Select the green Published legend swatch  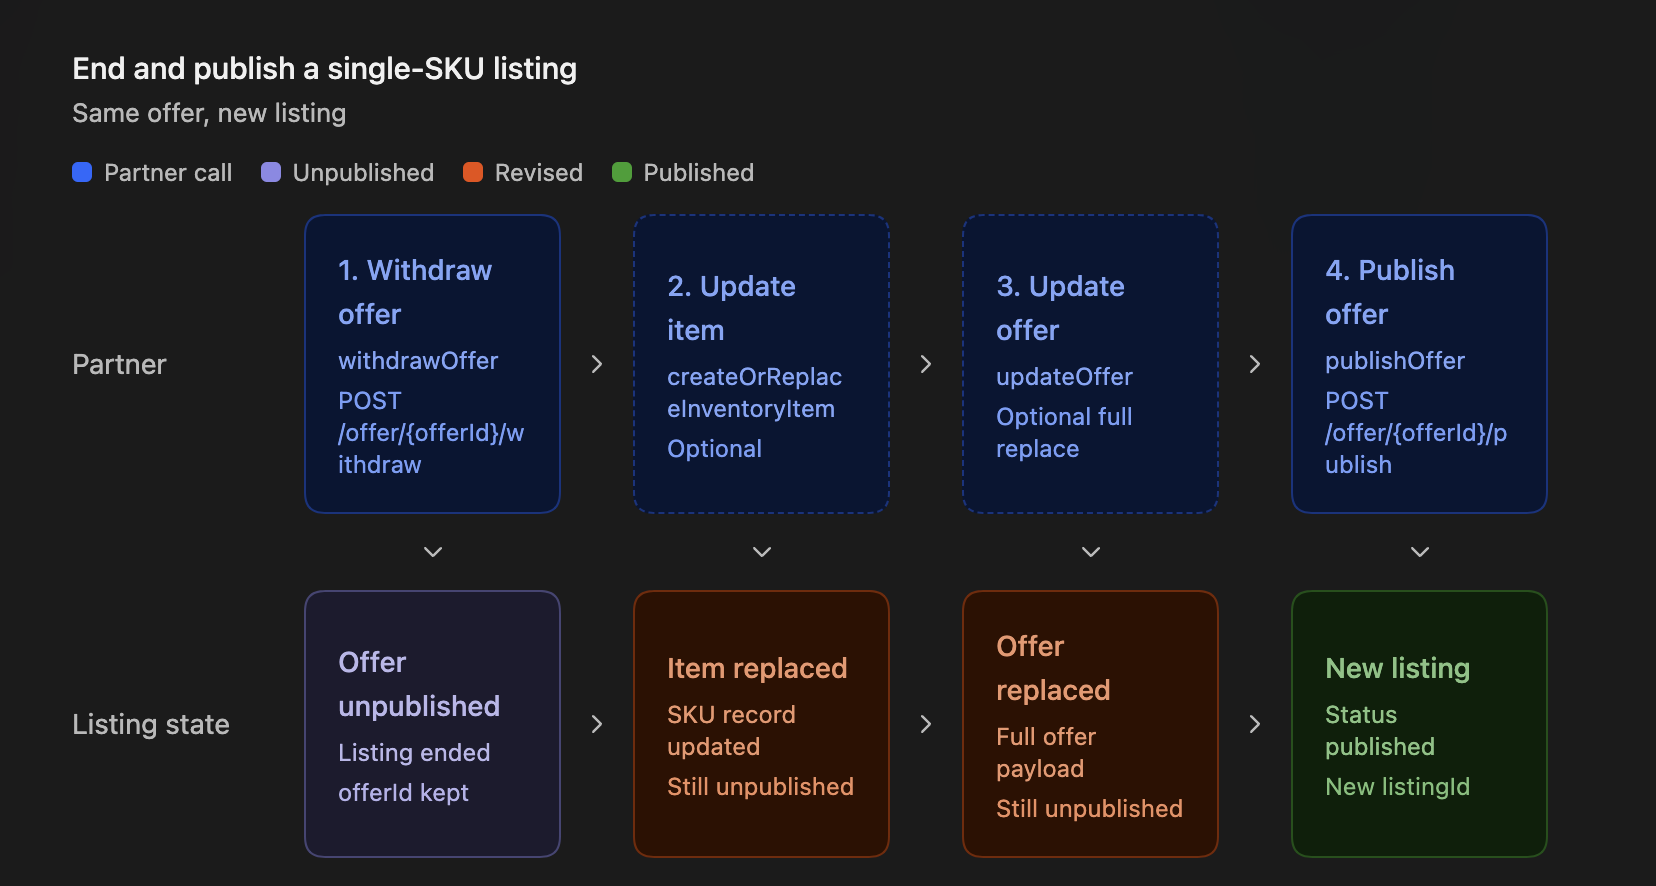(622, 172)
